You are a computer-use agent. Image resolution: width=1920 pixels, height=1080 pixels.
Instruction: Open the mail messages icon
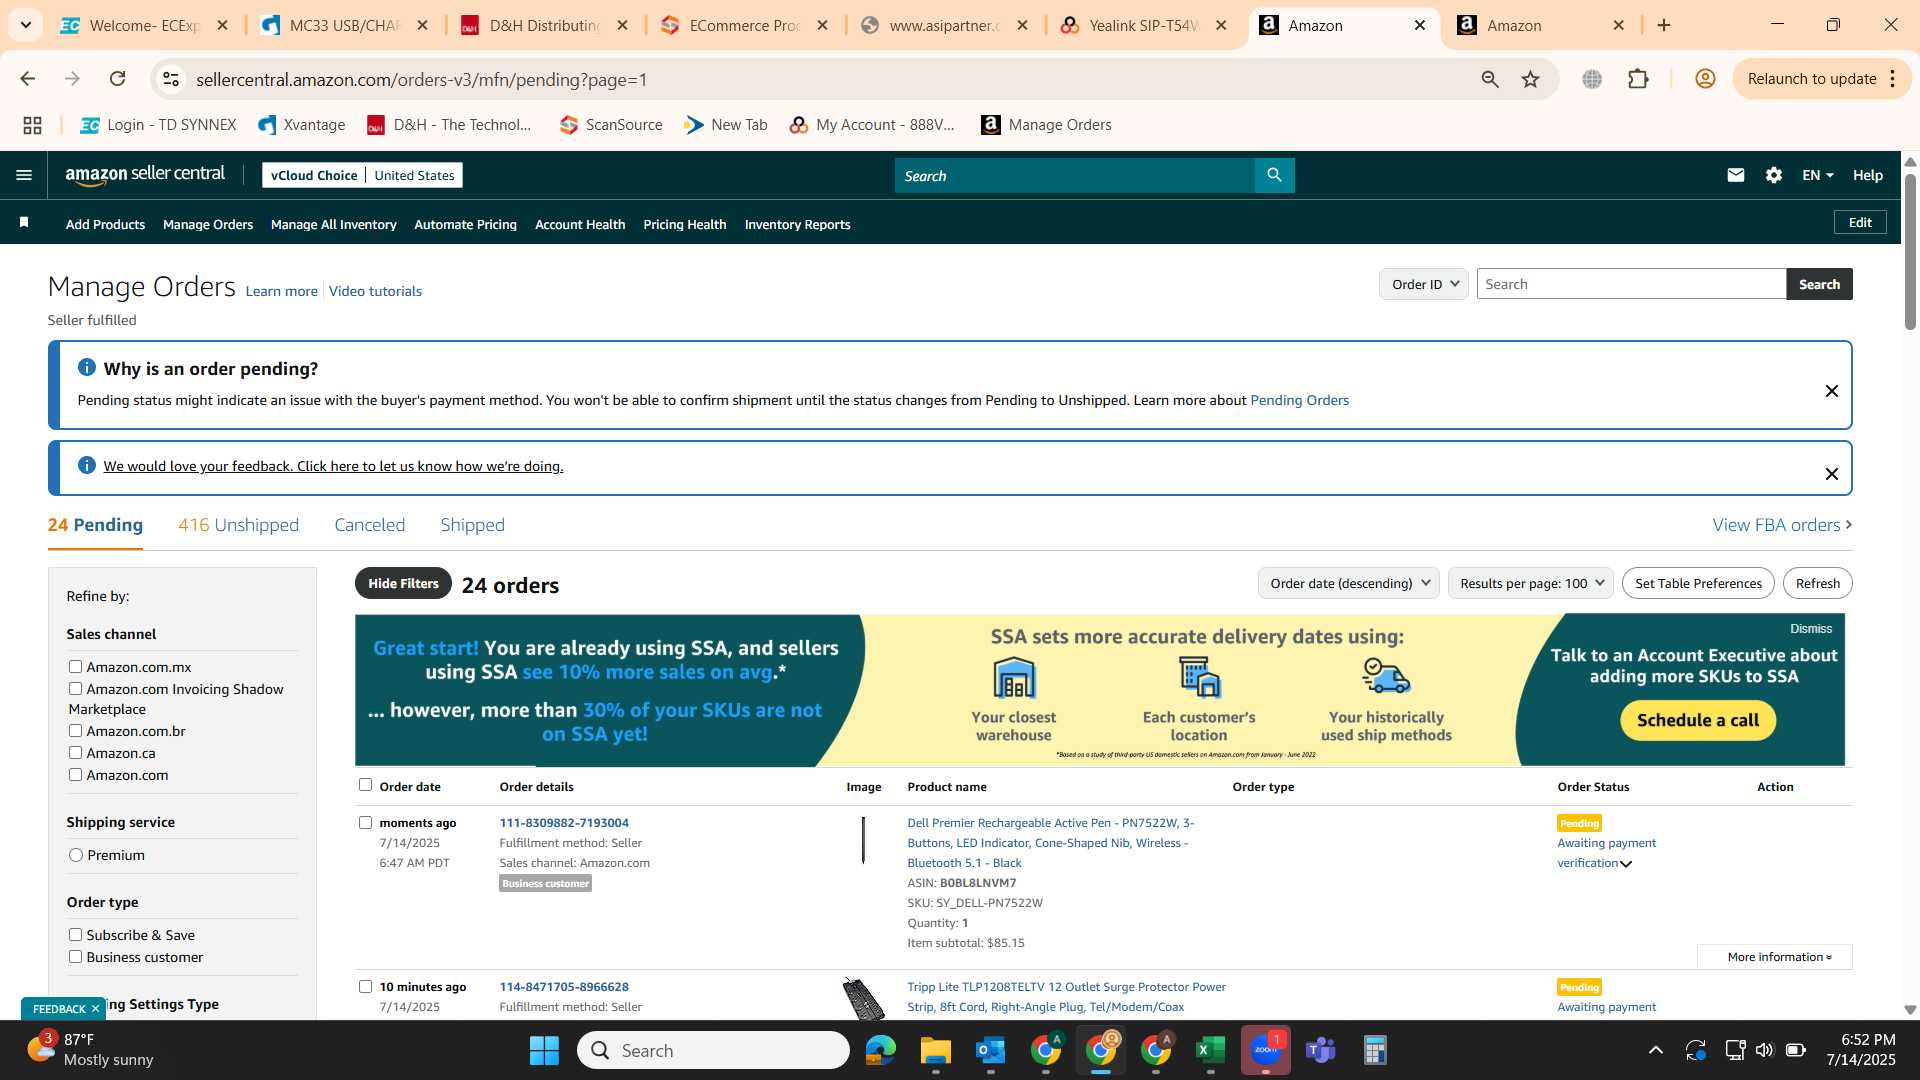(1735, 175)
